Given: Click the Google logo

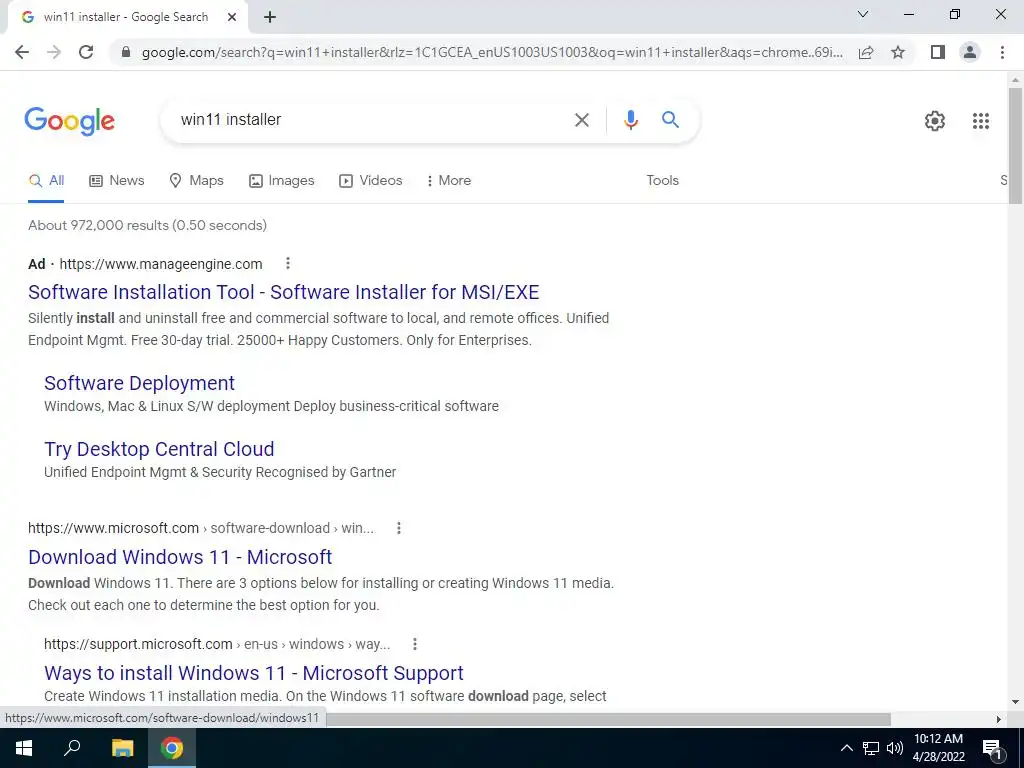Looking at the screenshot, I should coord(69,121).
